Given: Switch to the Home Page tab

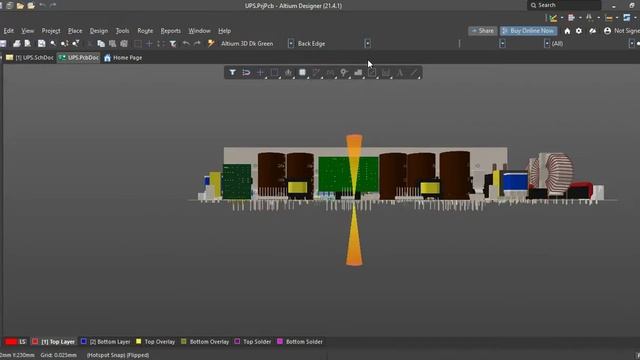Looking at the screenshot, I should tap(123, 58).
